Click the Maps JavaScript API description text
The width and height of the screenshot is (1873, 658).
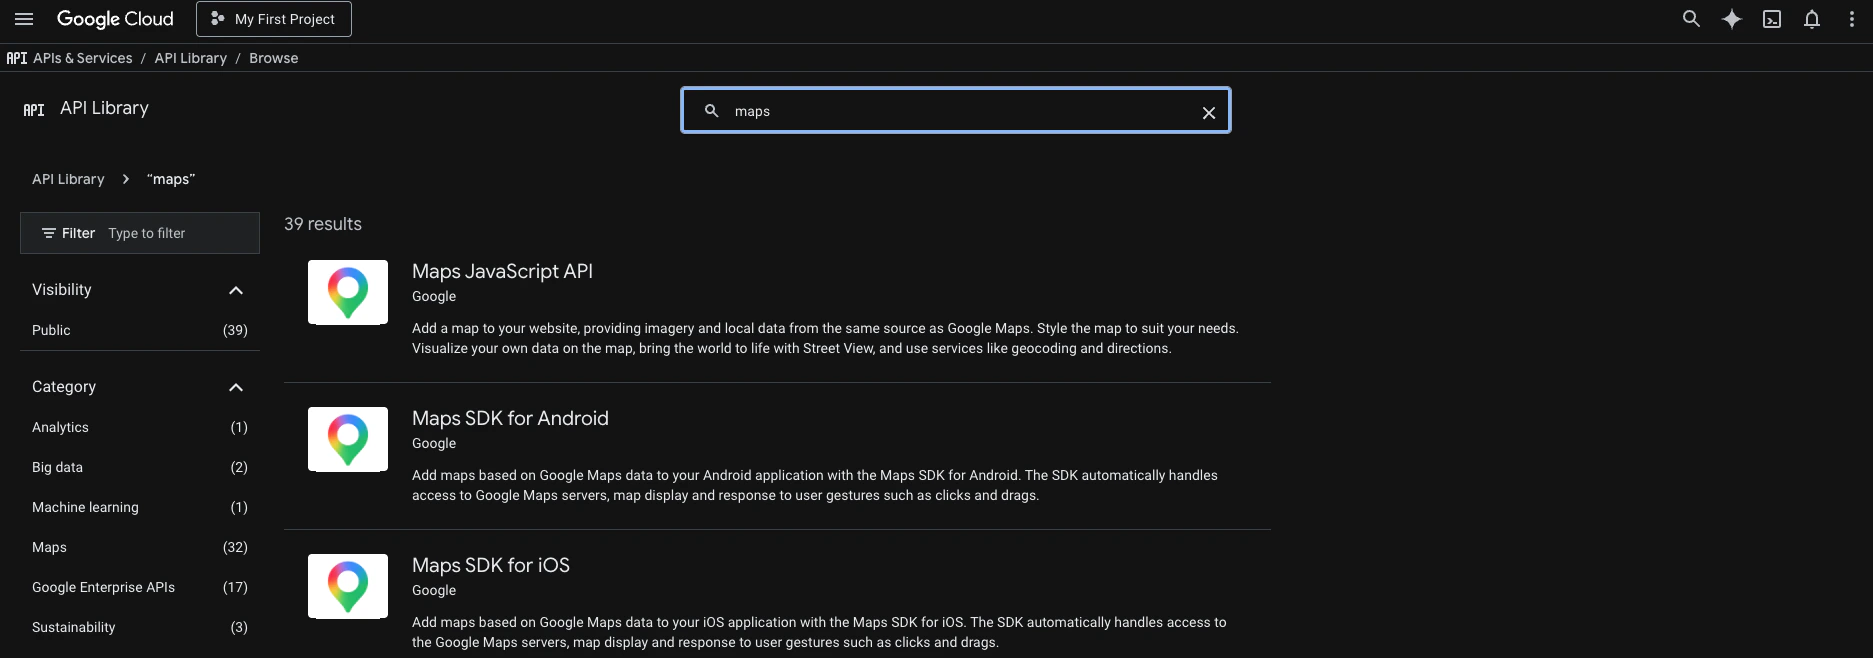point(825,338)
